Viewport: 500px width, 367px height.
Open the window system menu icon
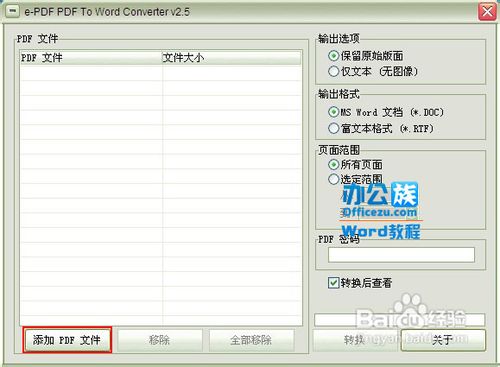point(12,11)
